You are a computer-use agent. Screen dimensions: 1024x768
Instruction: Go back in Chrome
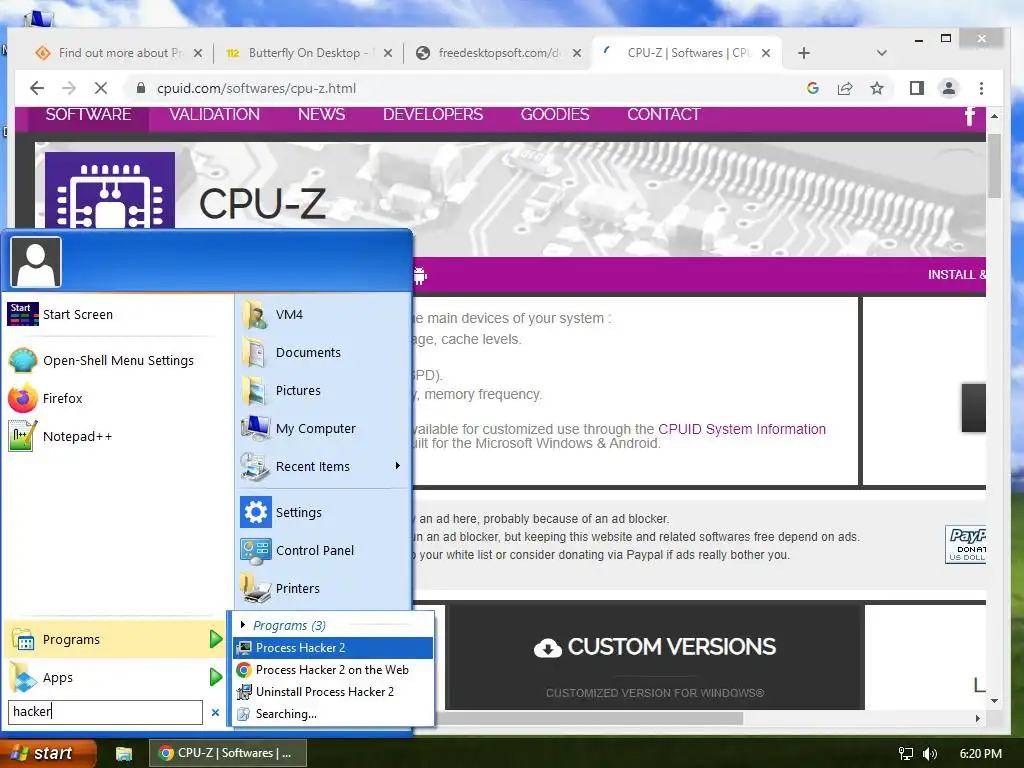[x=37, y=88]
